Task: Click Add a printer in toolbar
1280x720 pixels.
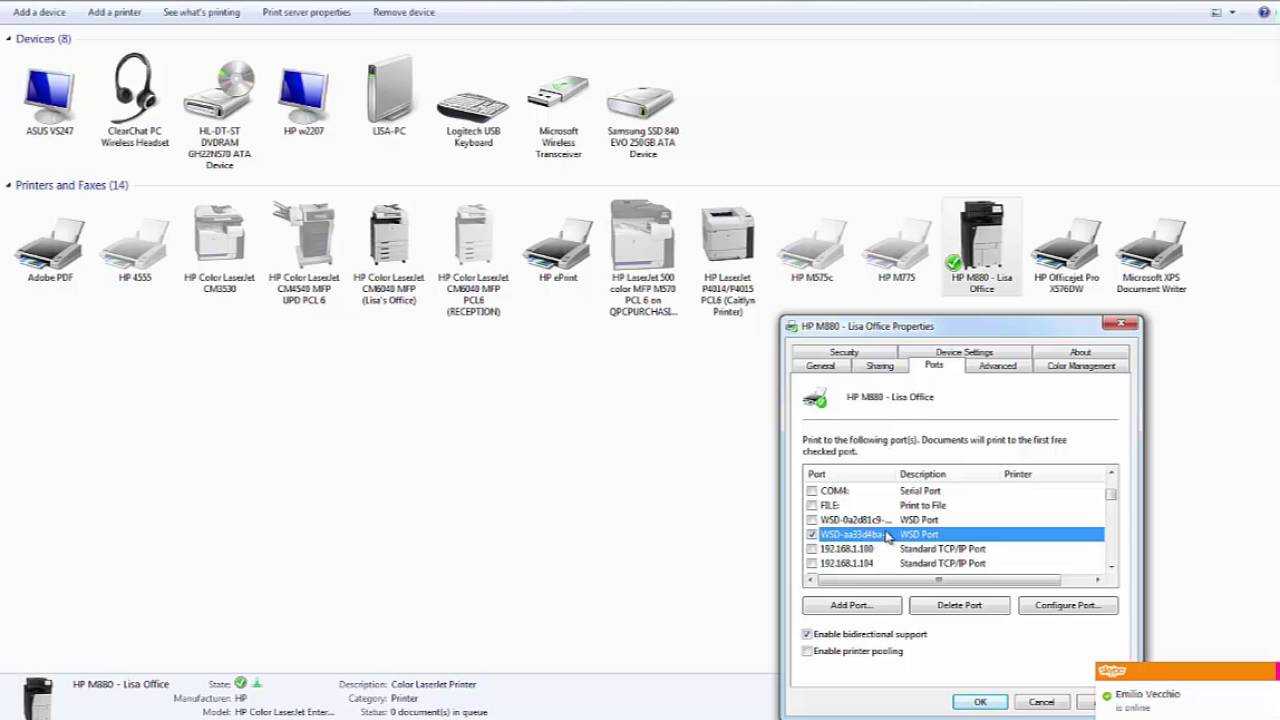Action: (x=114, y=13)
